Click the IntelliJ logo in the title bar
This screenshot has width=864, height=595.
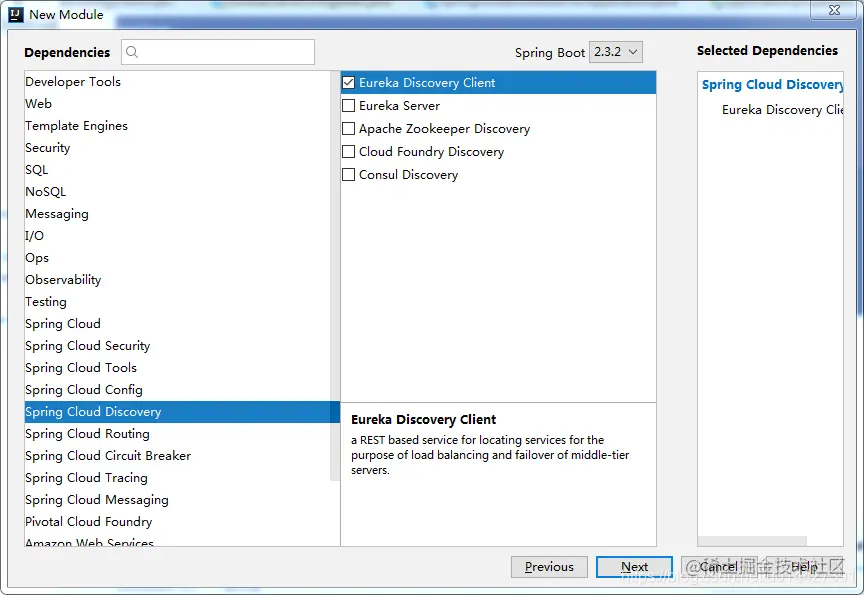tap(16, 14)
